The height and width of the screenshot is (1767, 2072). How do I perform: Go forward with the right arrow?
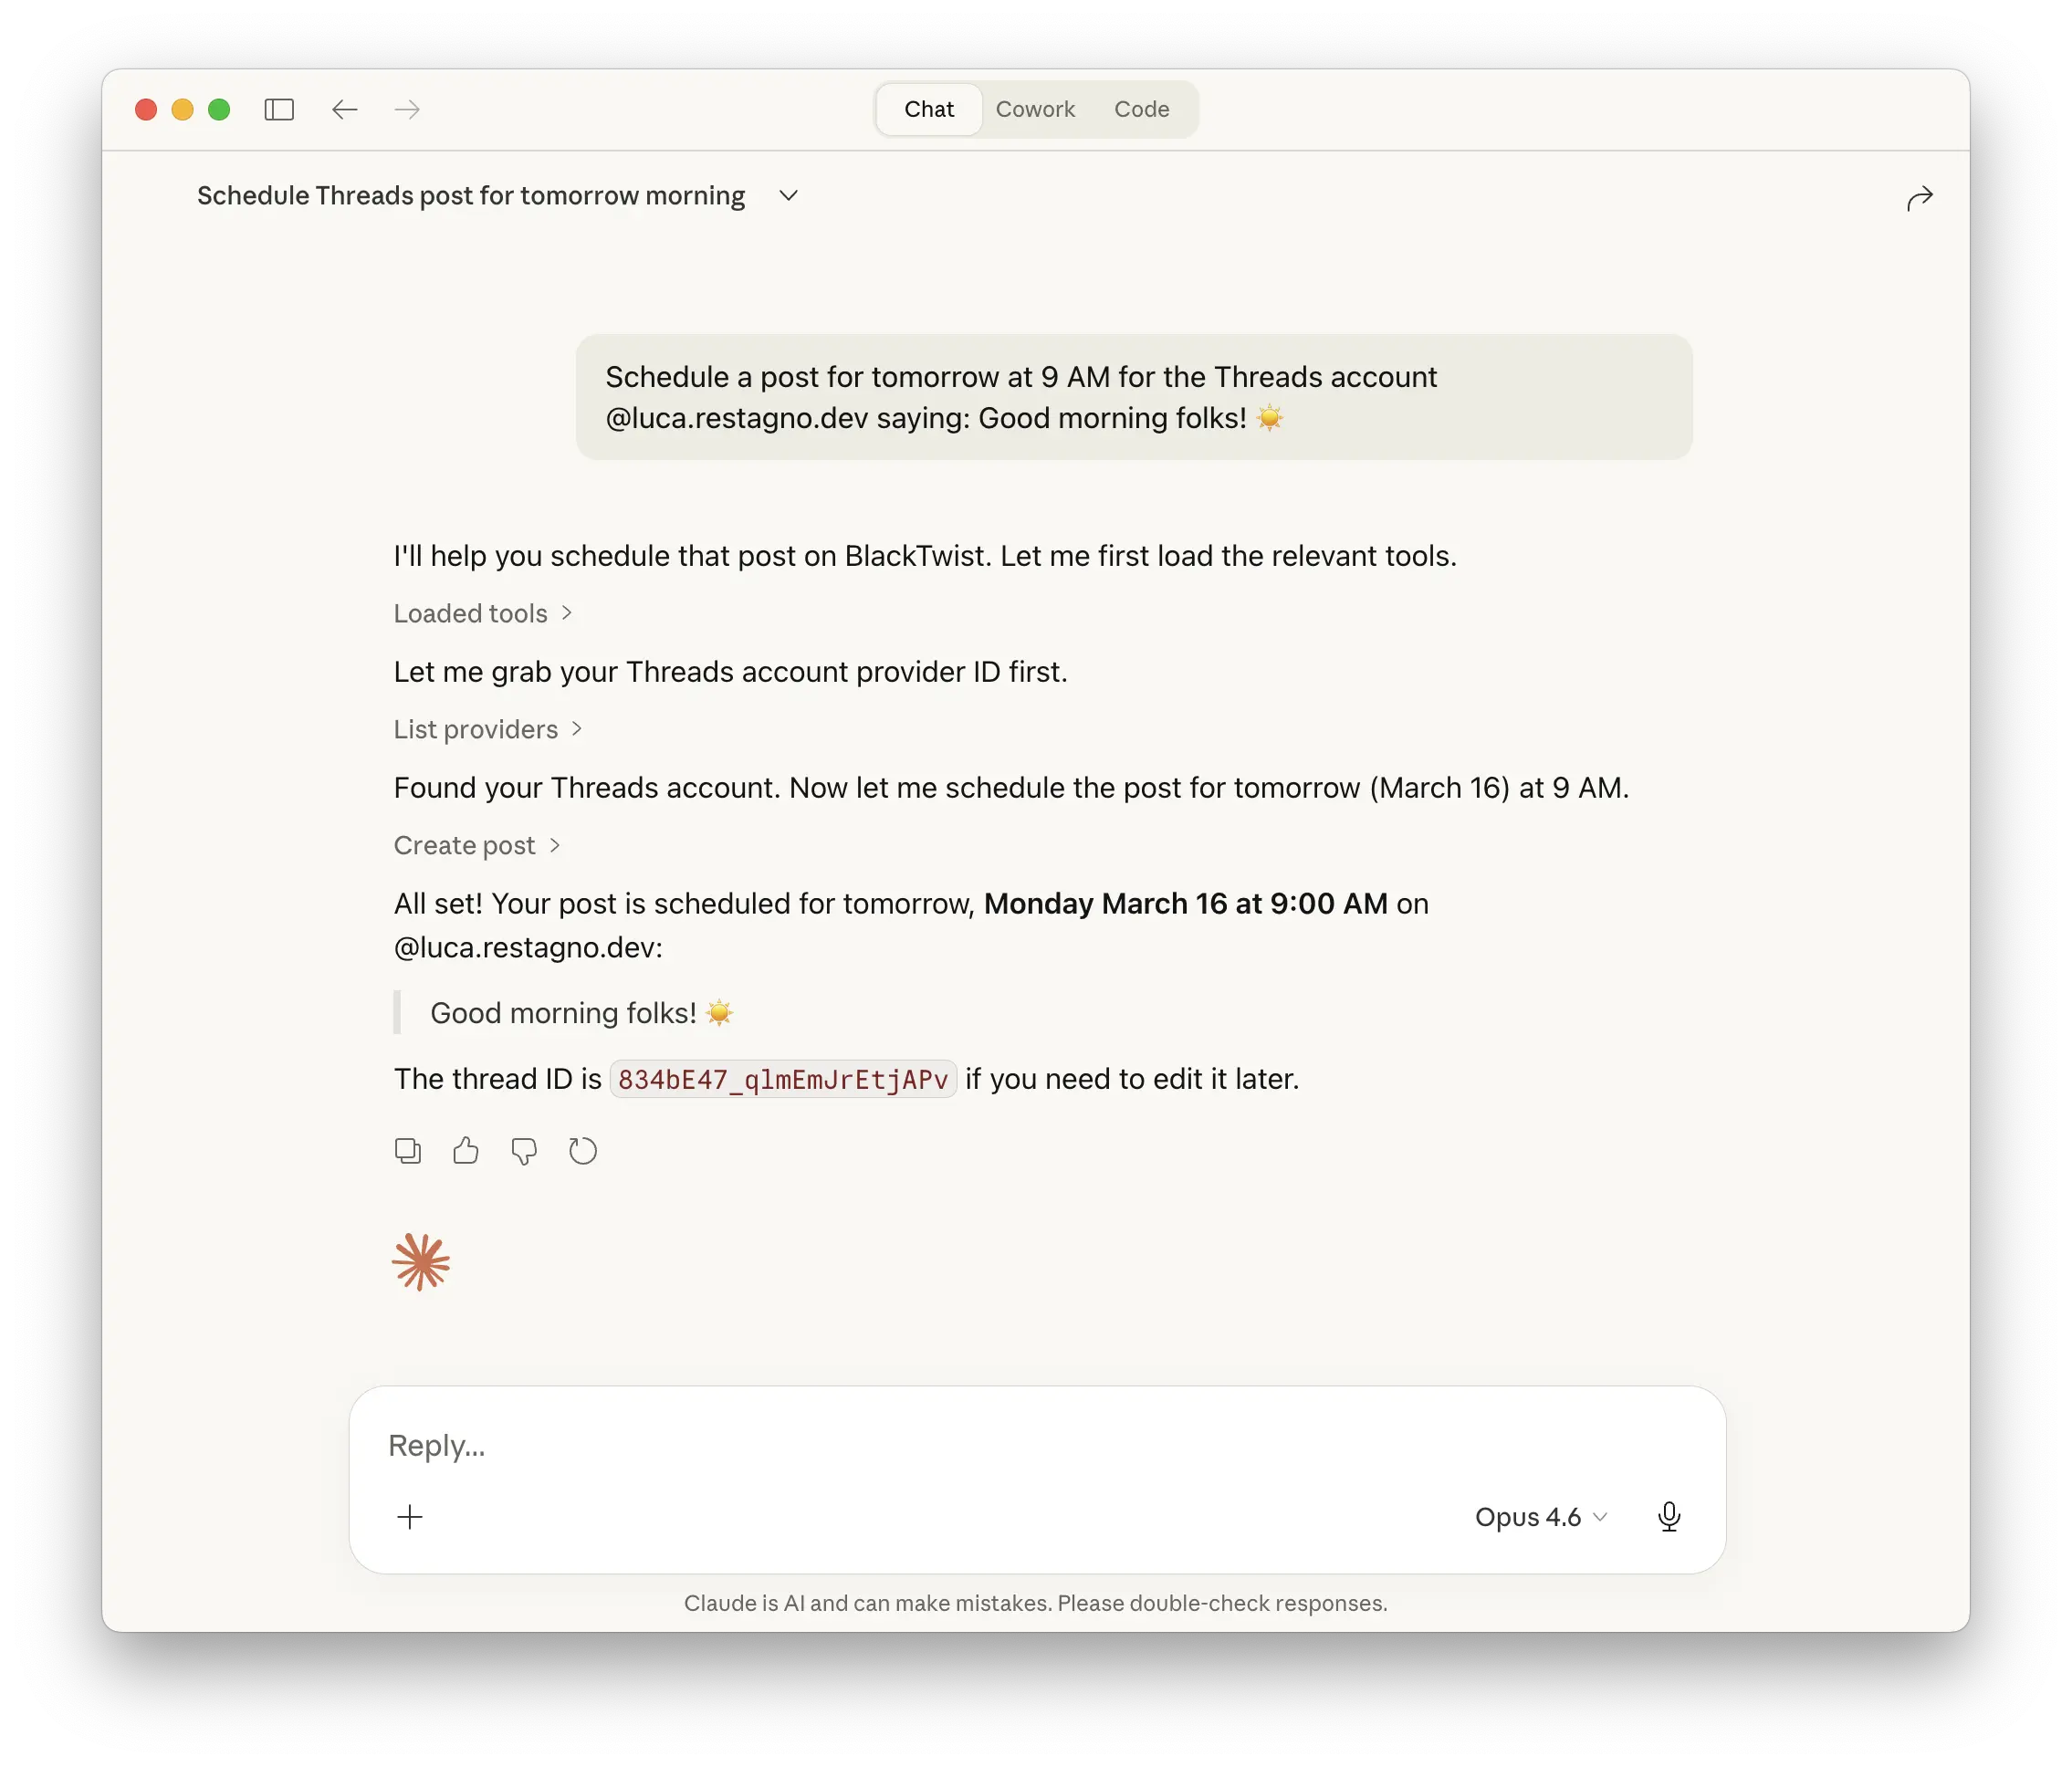(407, 109)
